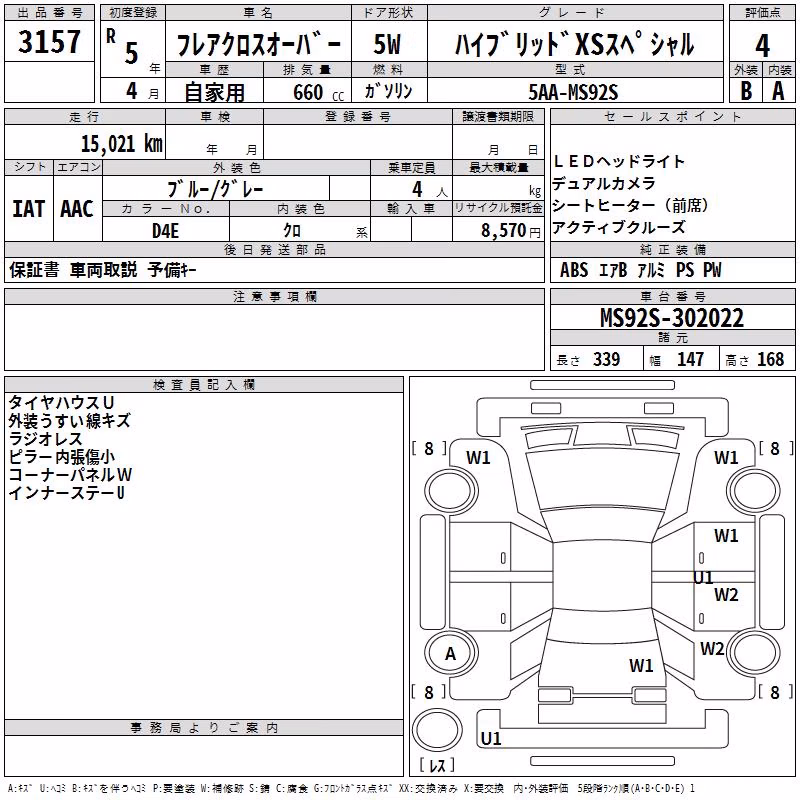
Task: Click the inspector note タイヤハウスU
Action: (61, 403)
